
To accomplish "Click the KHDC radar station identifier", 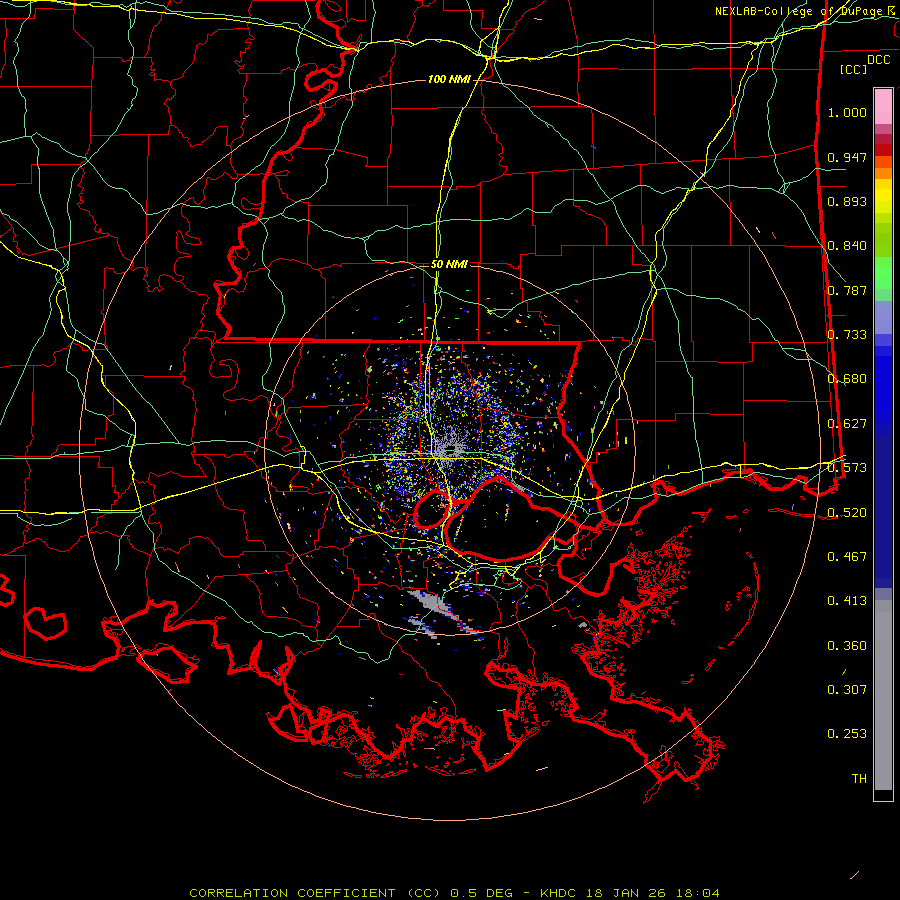I will [x=560, y=893].
